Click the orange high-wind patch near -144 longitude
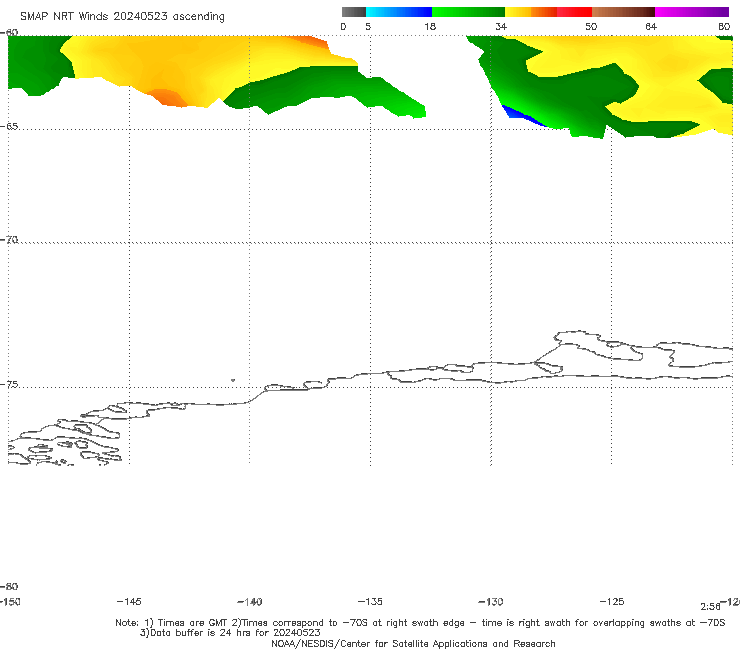 click(168, 98)
